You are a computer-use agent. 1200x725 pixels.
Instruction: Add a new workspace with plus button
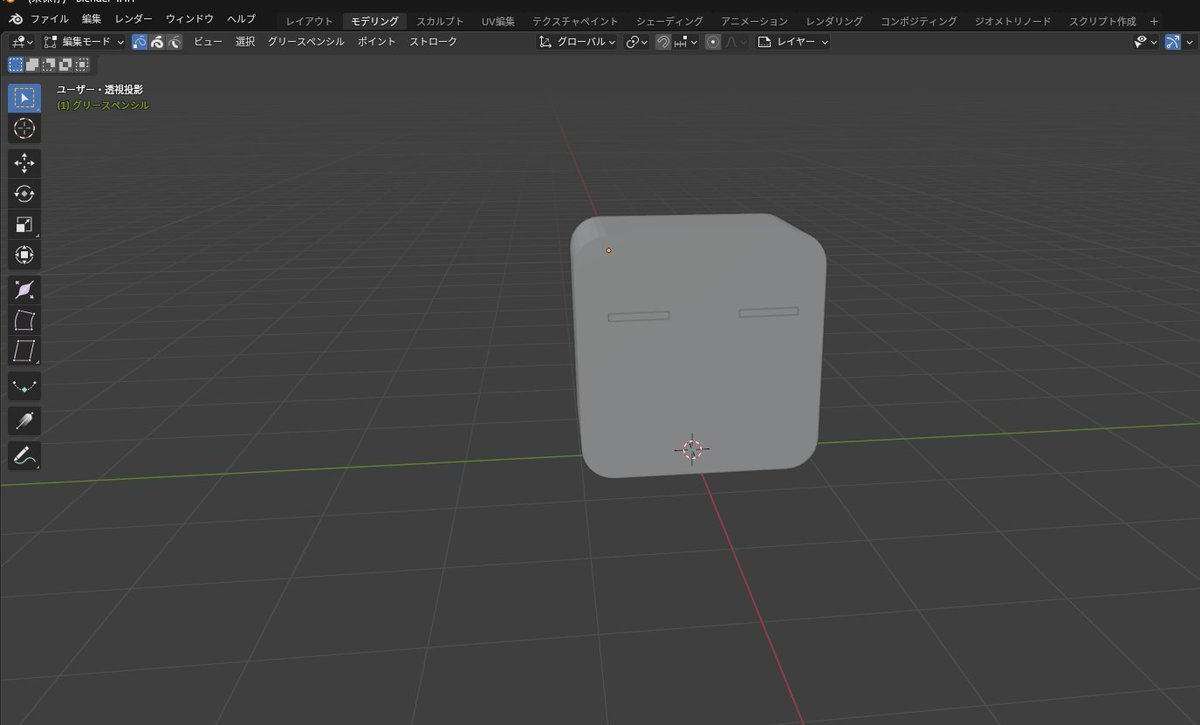(1154, 21)
